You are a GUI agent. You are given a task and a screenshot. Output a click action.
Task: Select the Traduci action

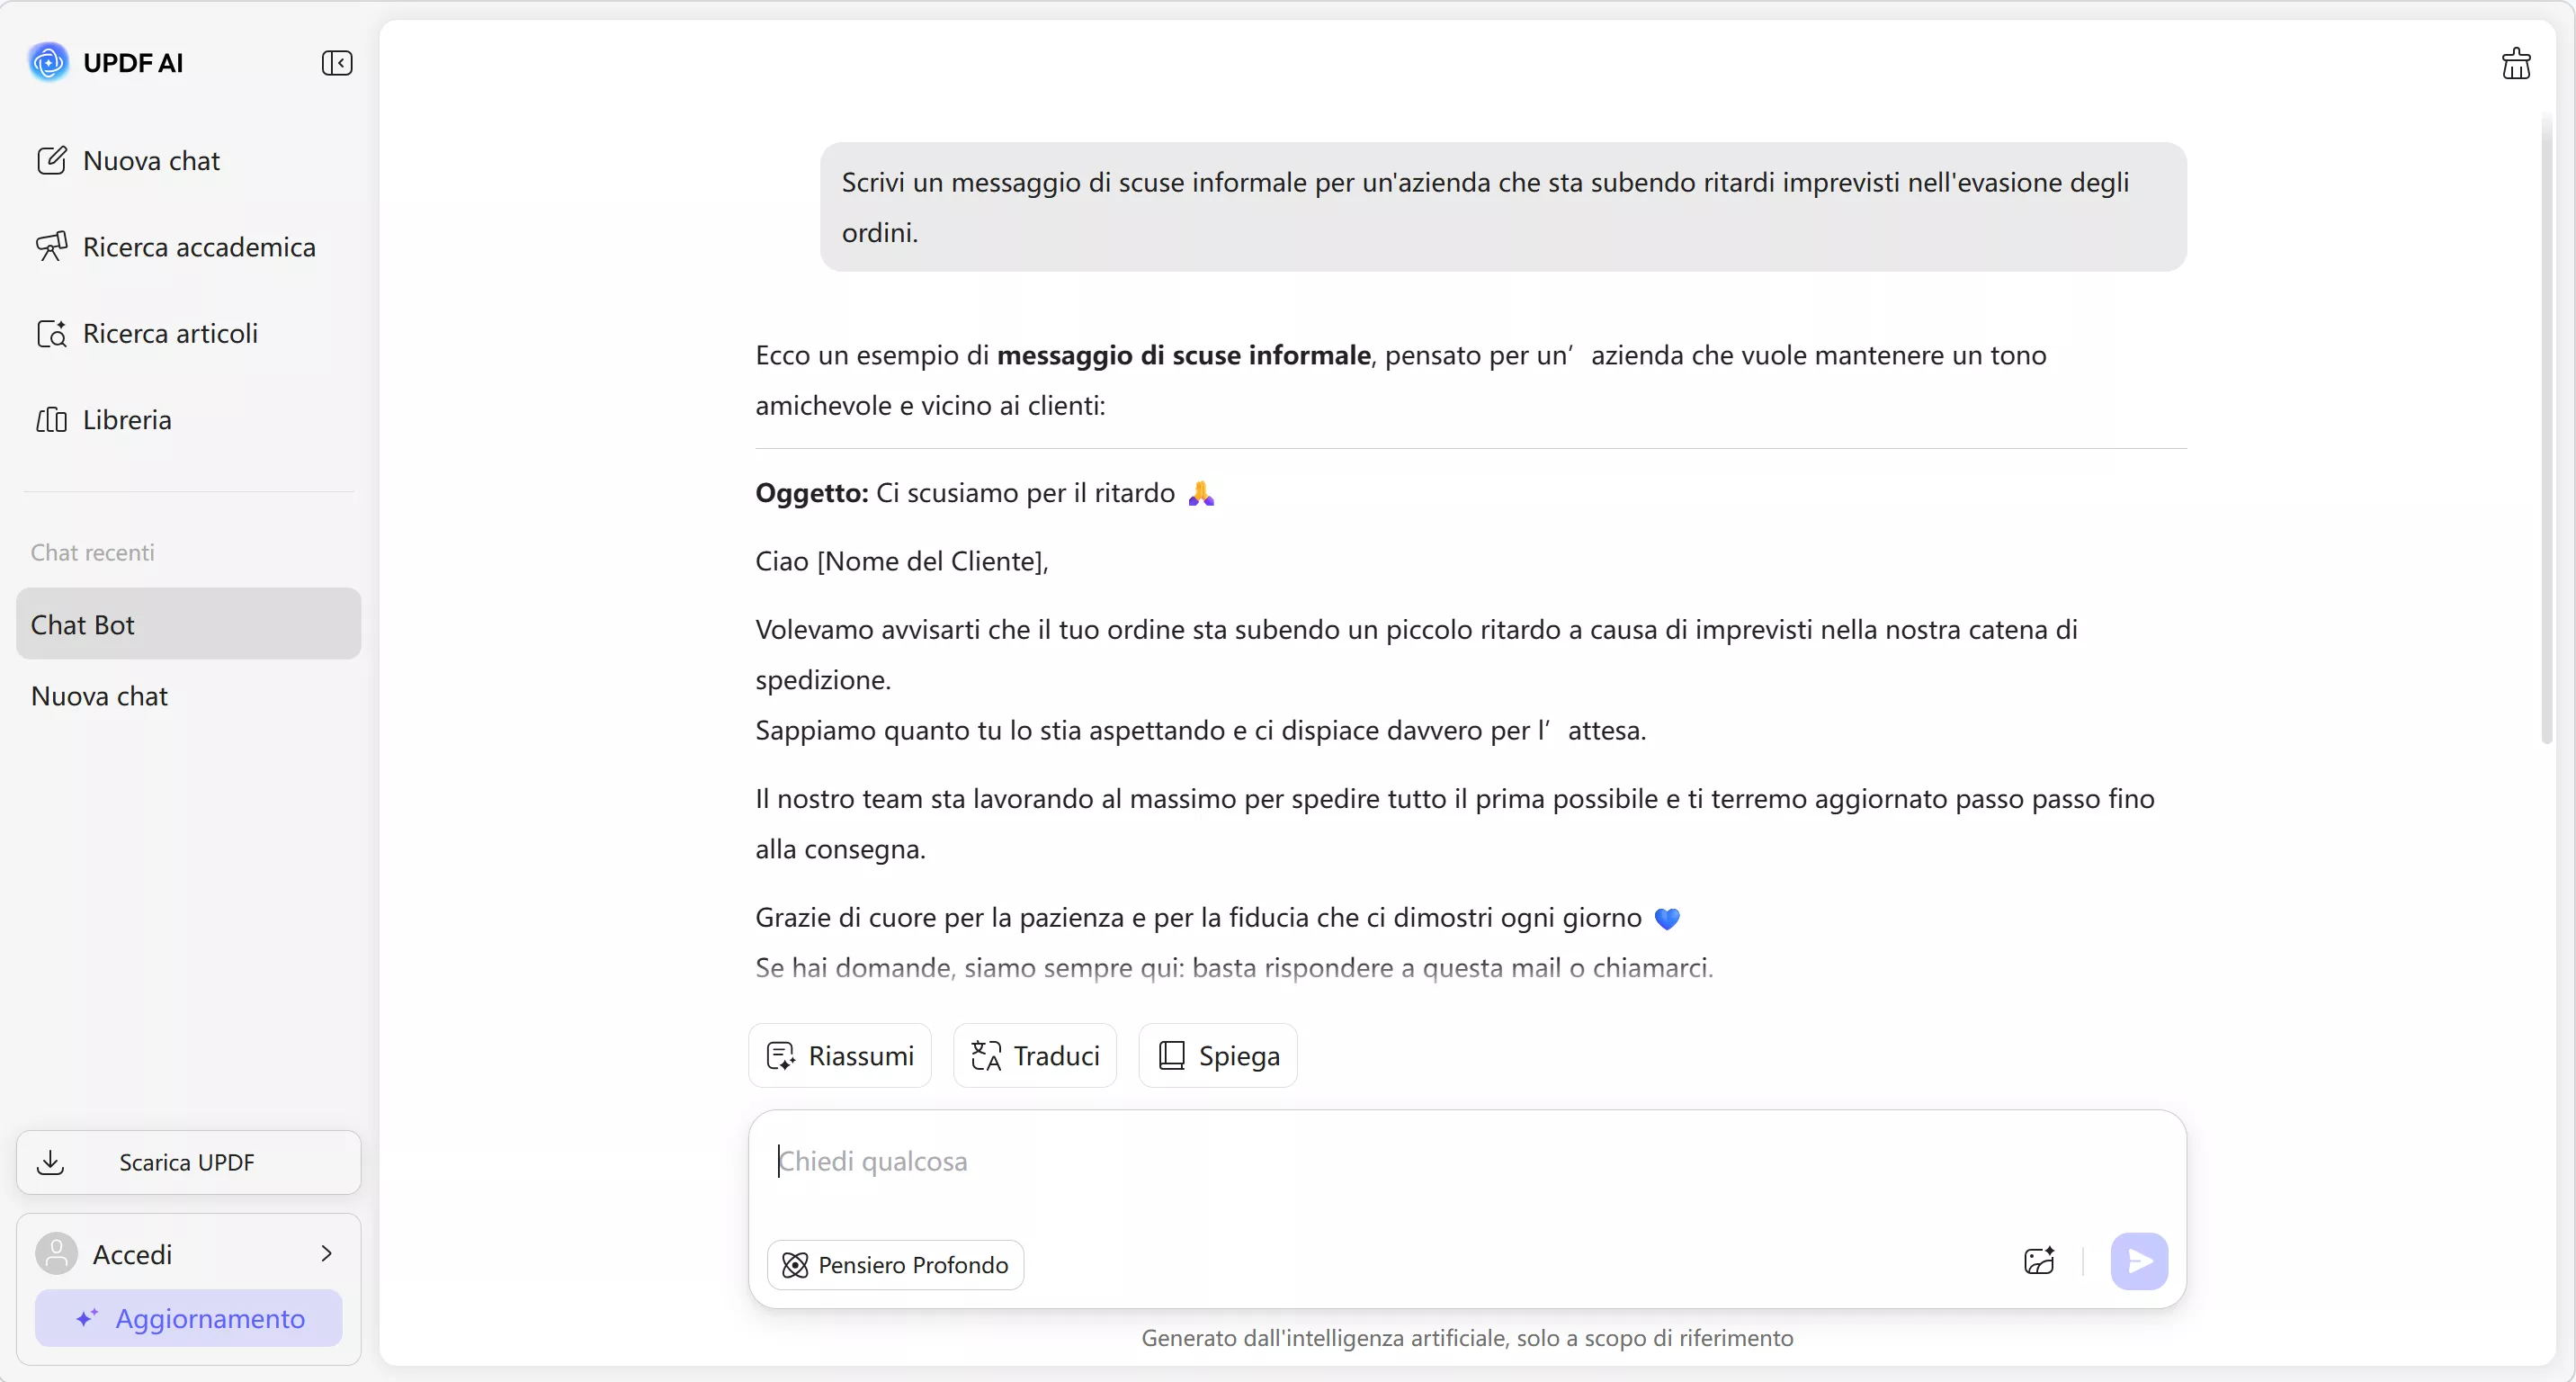point(1034,1055)
